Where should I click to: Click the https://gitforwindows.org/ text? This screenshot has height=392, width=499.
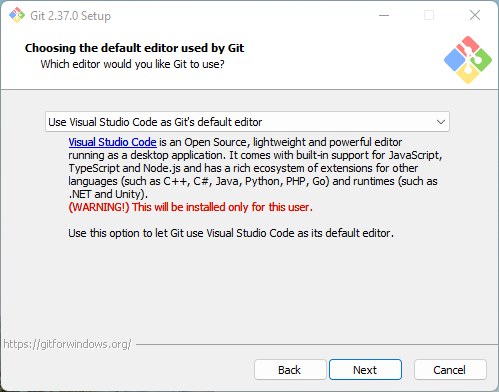[x=67, y=344]
